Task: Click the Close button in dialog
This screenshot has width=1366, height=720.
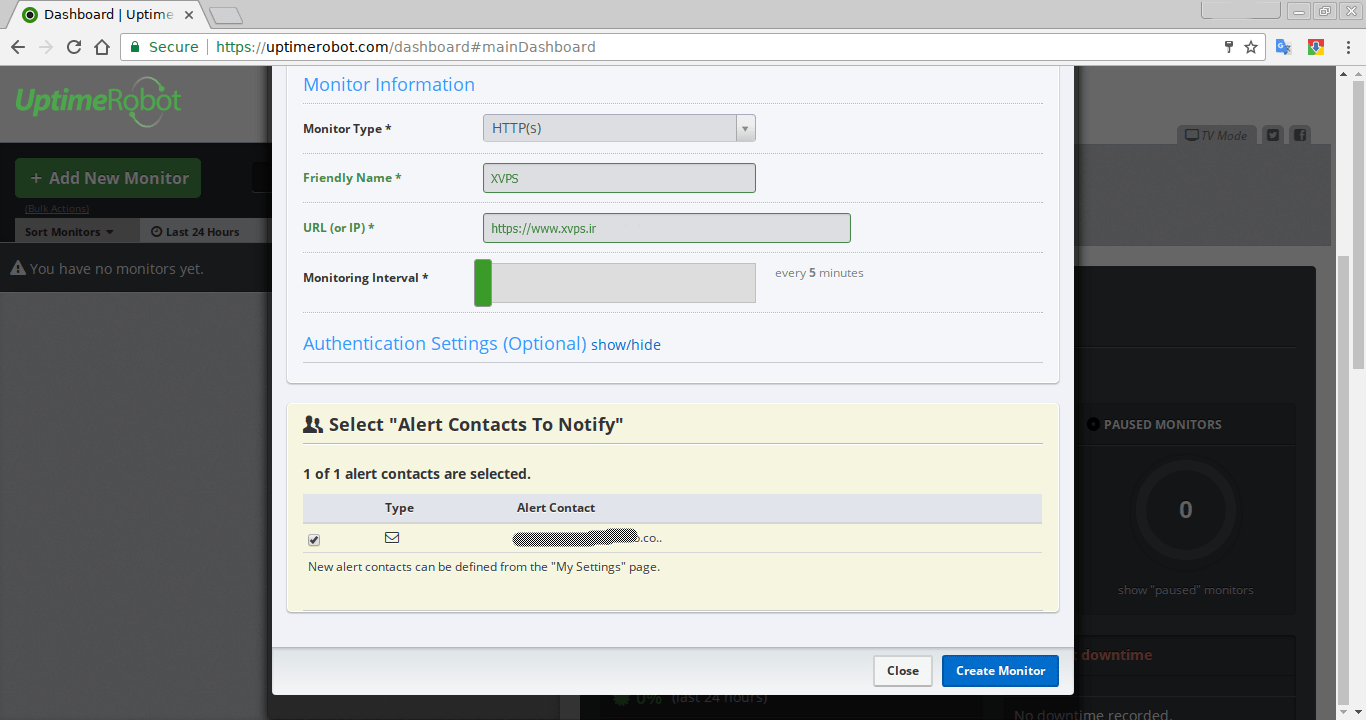Action: tap(903, 671)
